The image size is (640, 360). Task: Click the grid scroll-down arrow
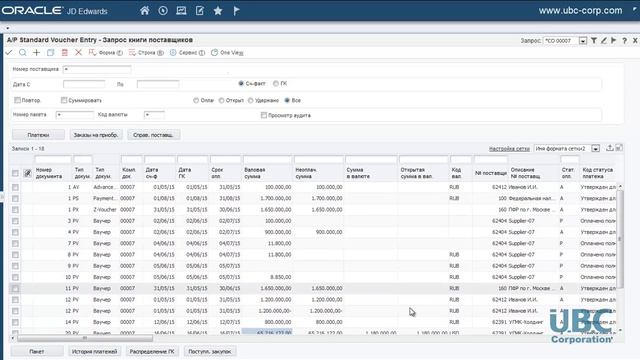click(620, 330)
